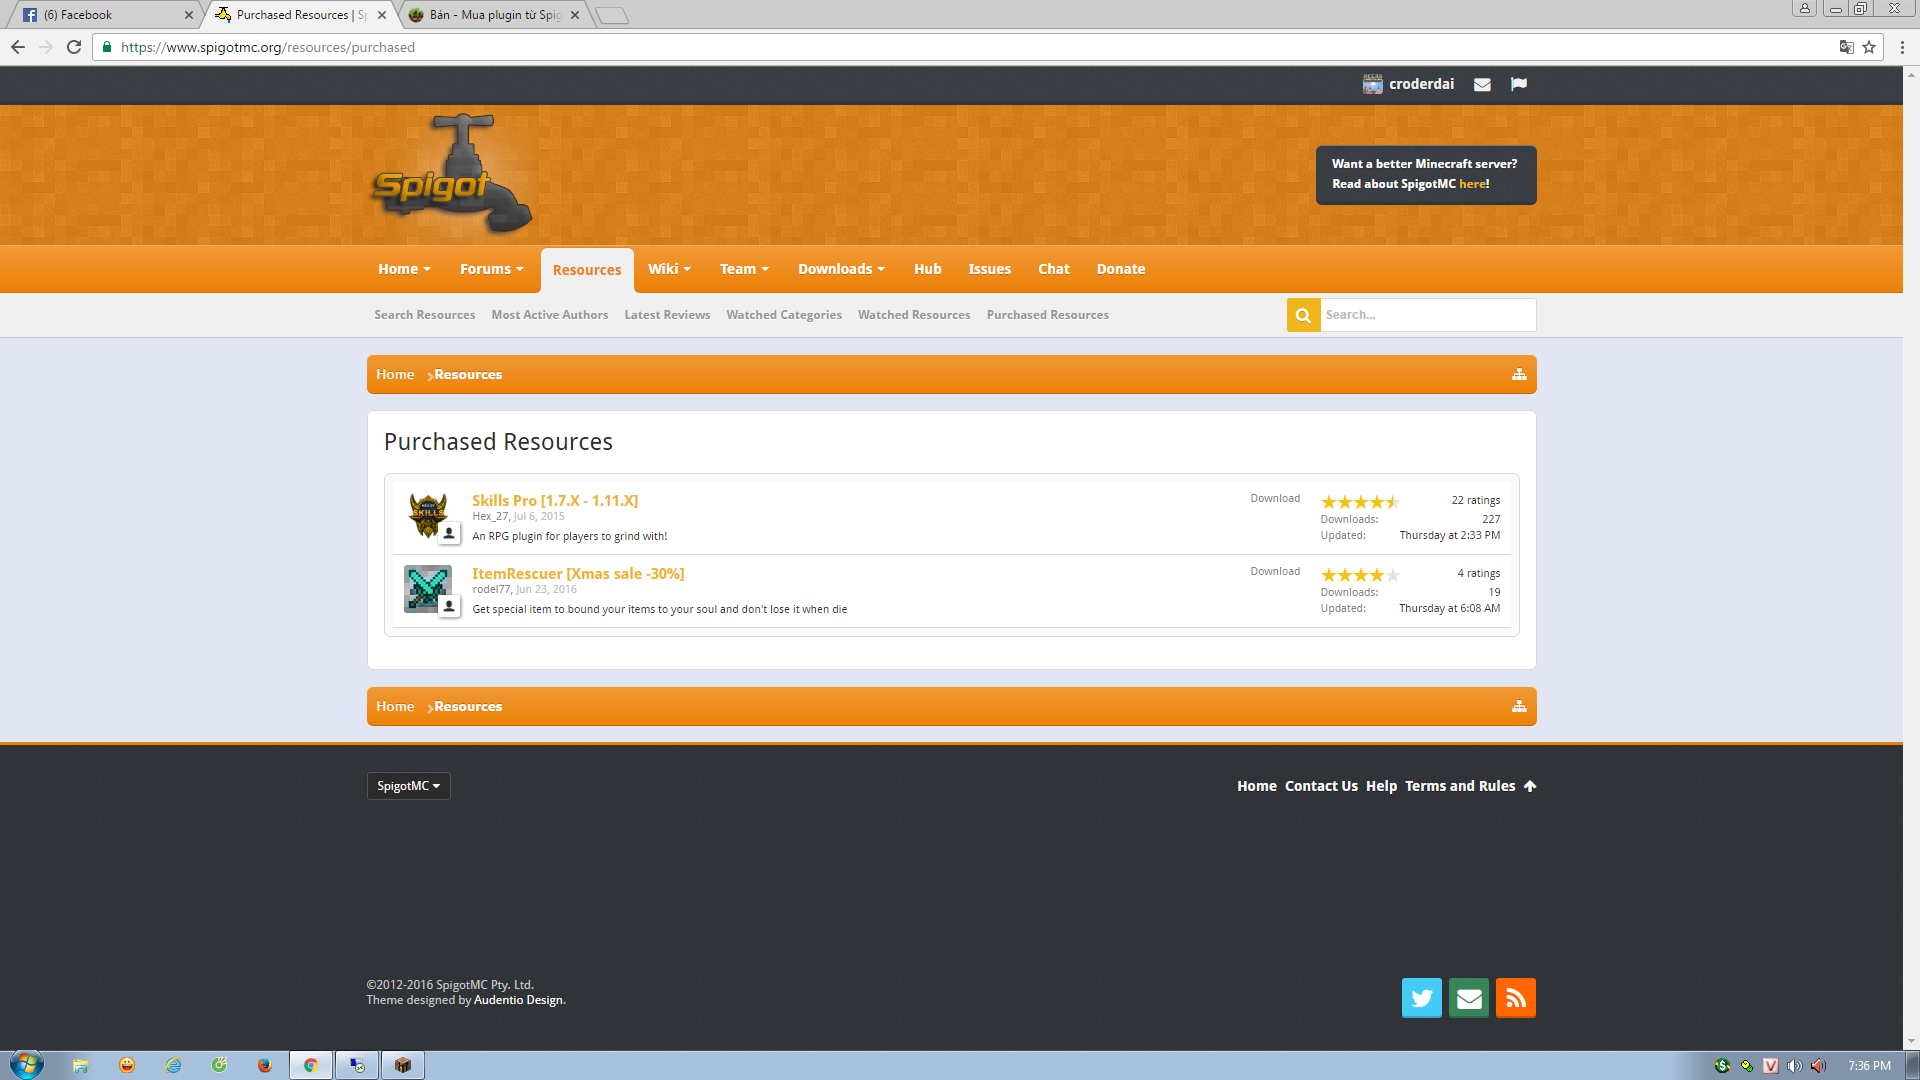This screenshot has height=1080, width=1920.
Task: Click the sitemap icon in top breadcrumb
Action: point(1518,374)
